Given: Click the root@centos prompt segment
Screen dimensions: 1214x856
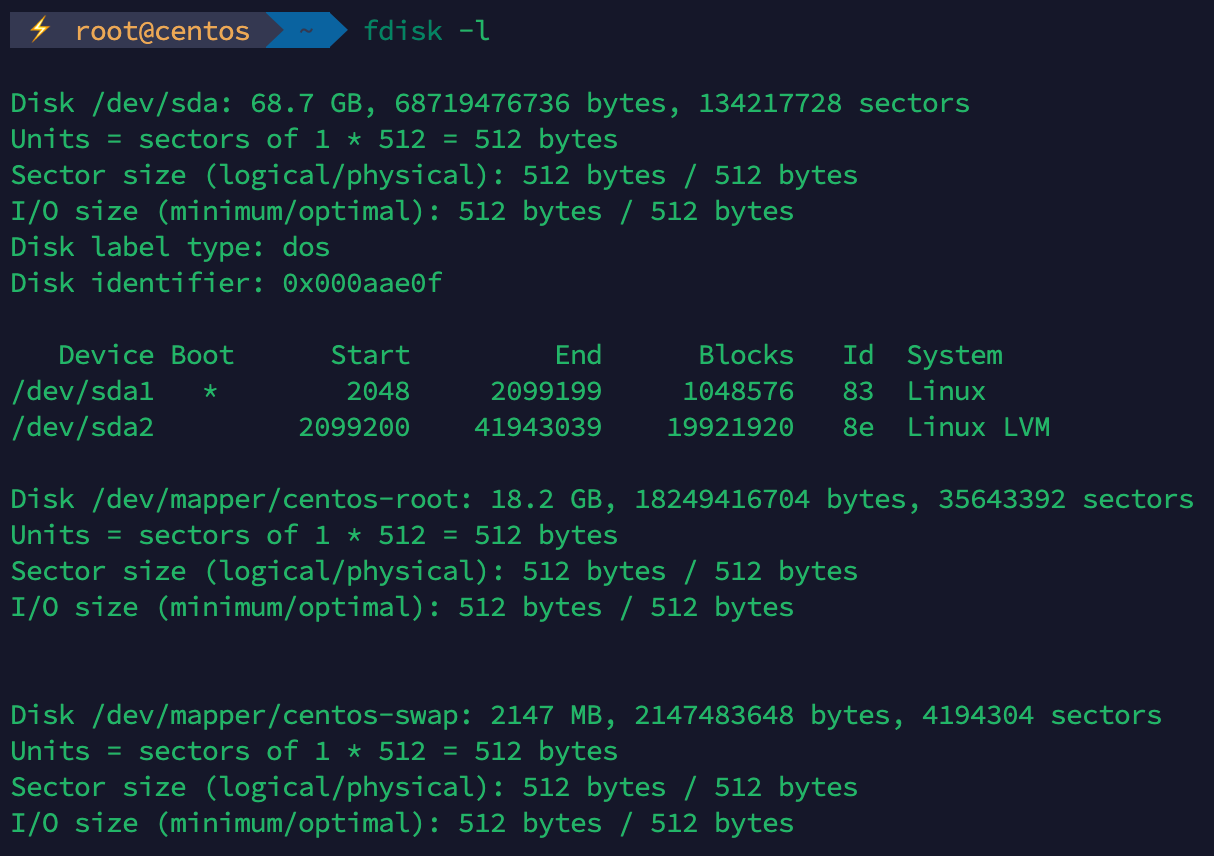Looking at the screenshot, I should pos(162,31).
